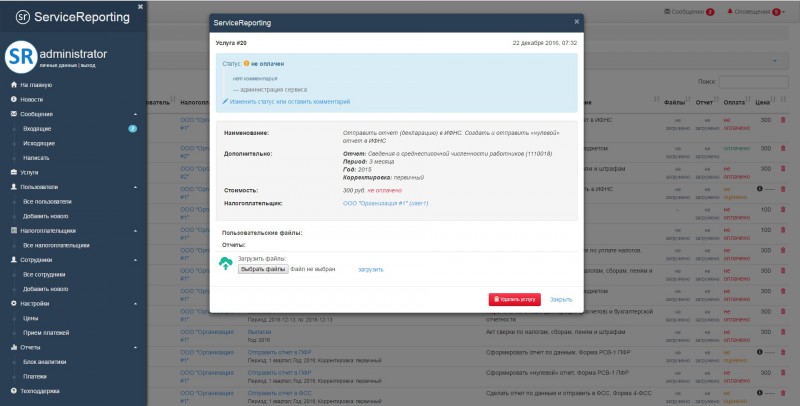
Task: Click Выбрать файлы button
Action: click(x=263, y=269)
